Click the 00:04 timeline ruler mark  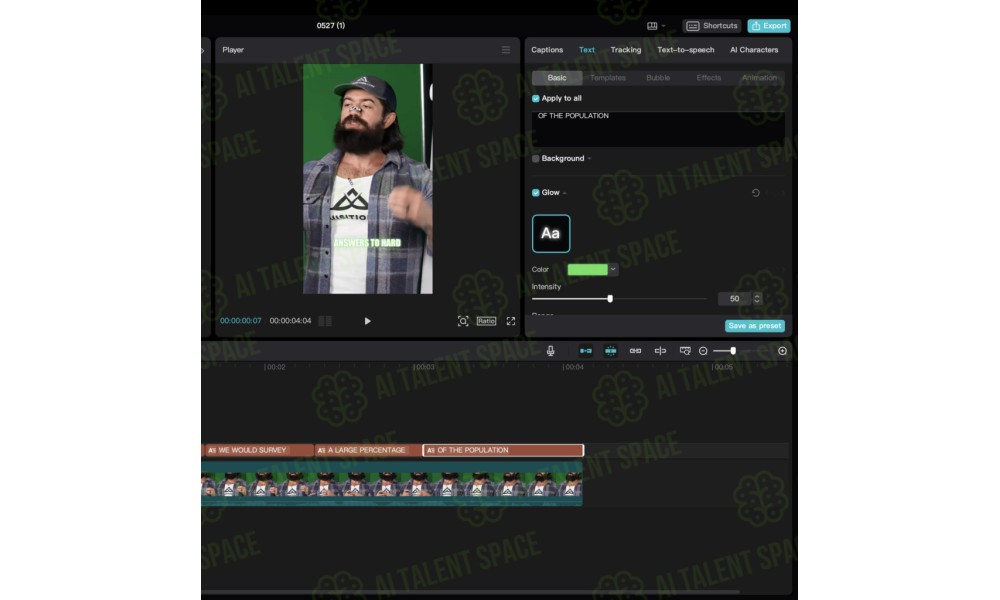(x=573, y=367)
